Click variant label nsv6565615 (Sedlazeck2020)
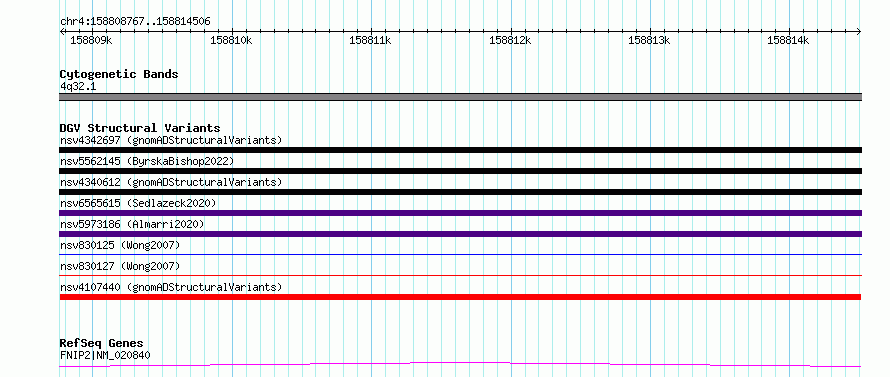 (x=138, y=203)
